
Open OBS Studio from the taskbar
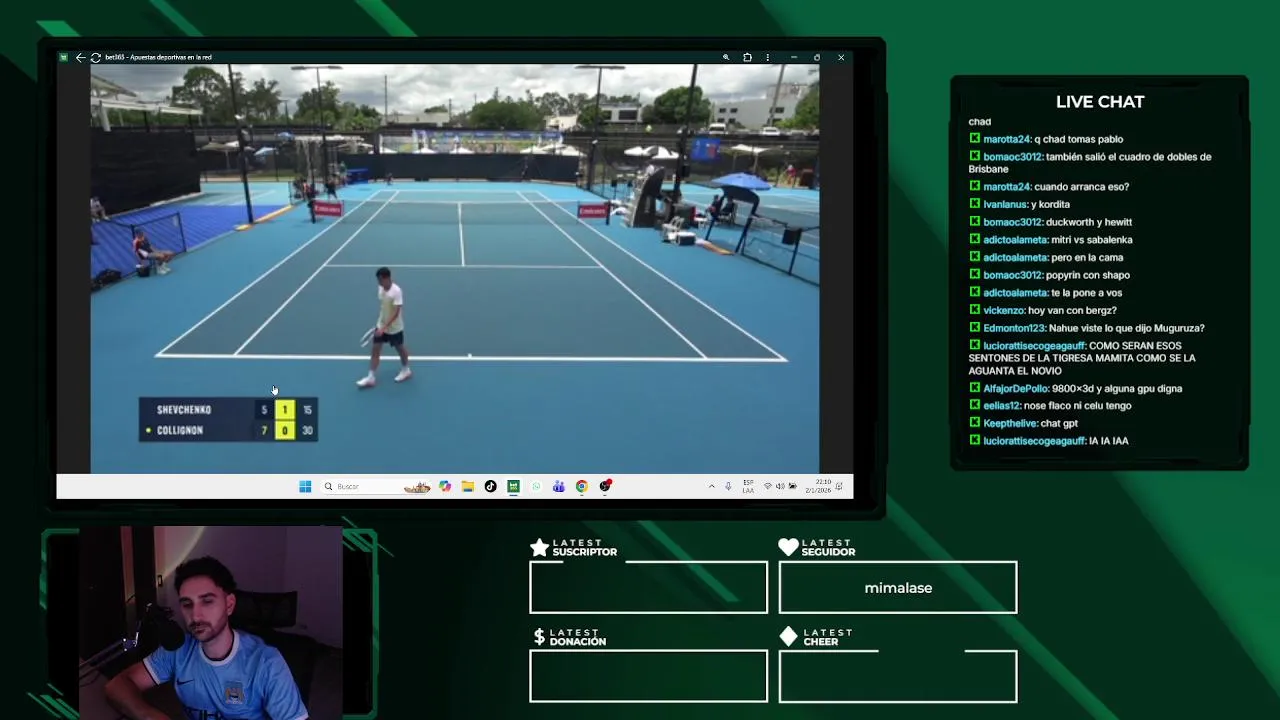(605, 486)
